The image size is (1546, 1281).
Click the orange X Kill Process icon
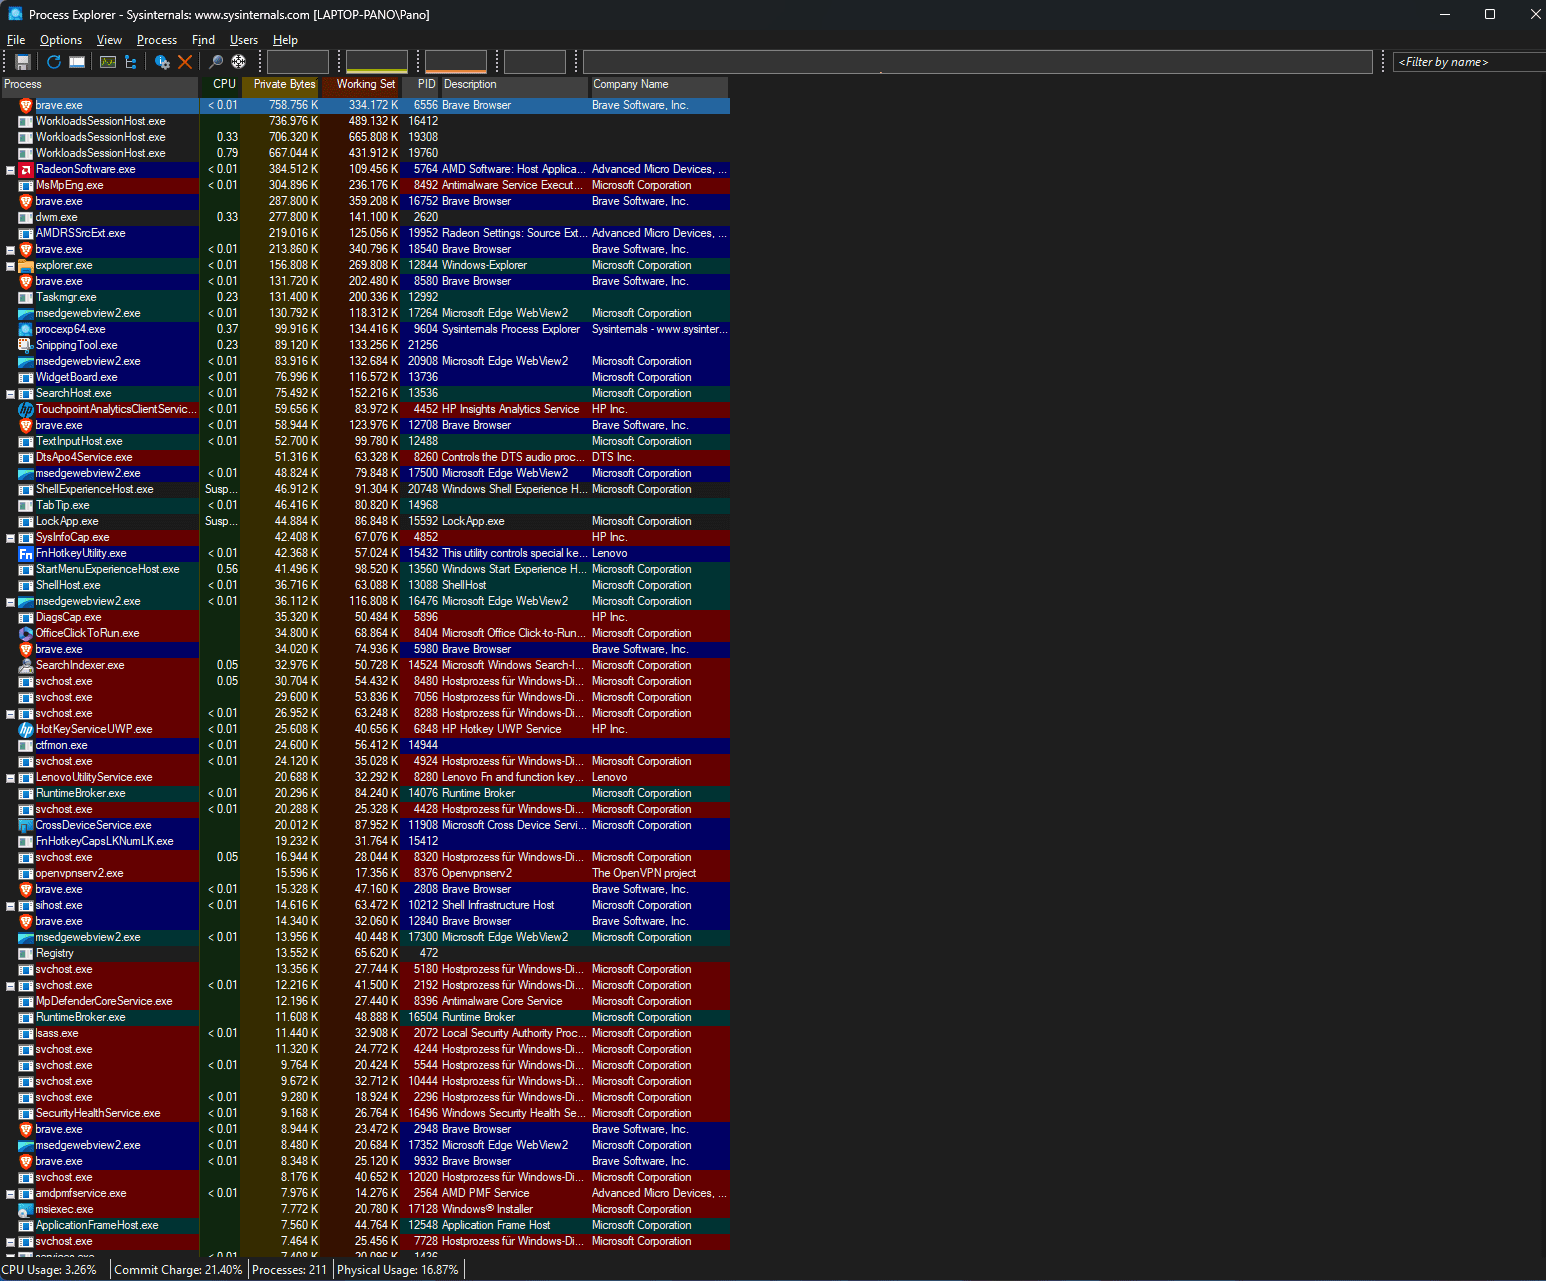click(x=185, y=62)
